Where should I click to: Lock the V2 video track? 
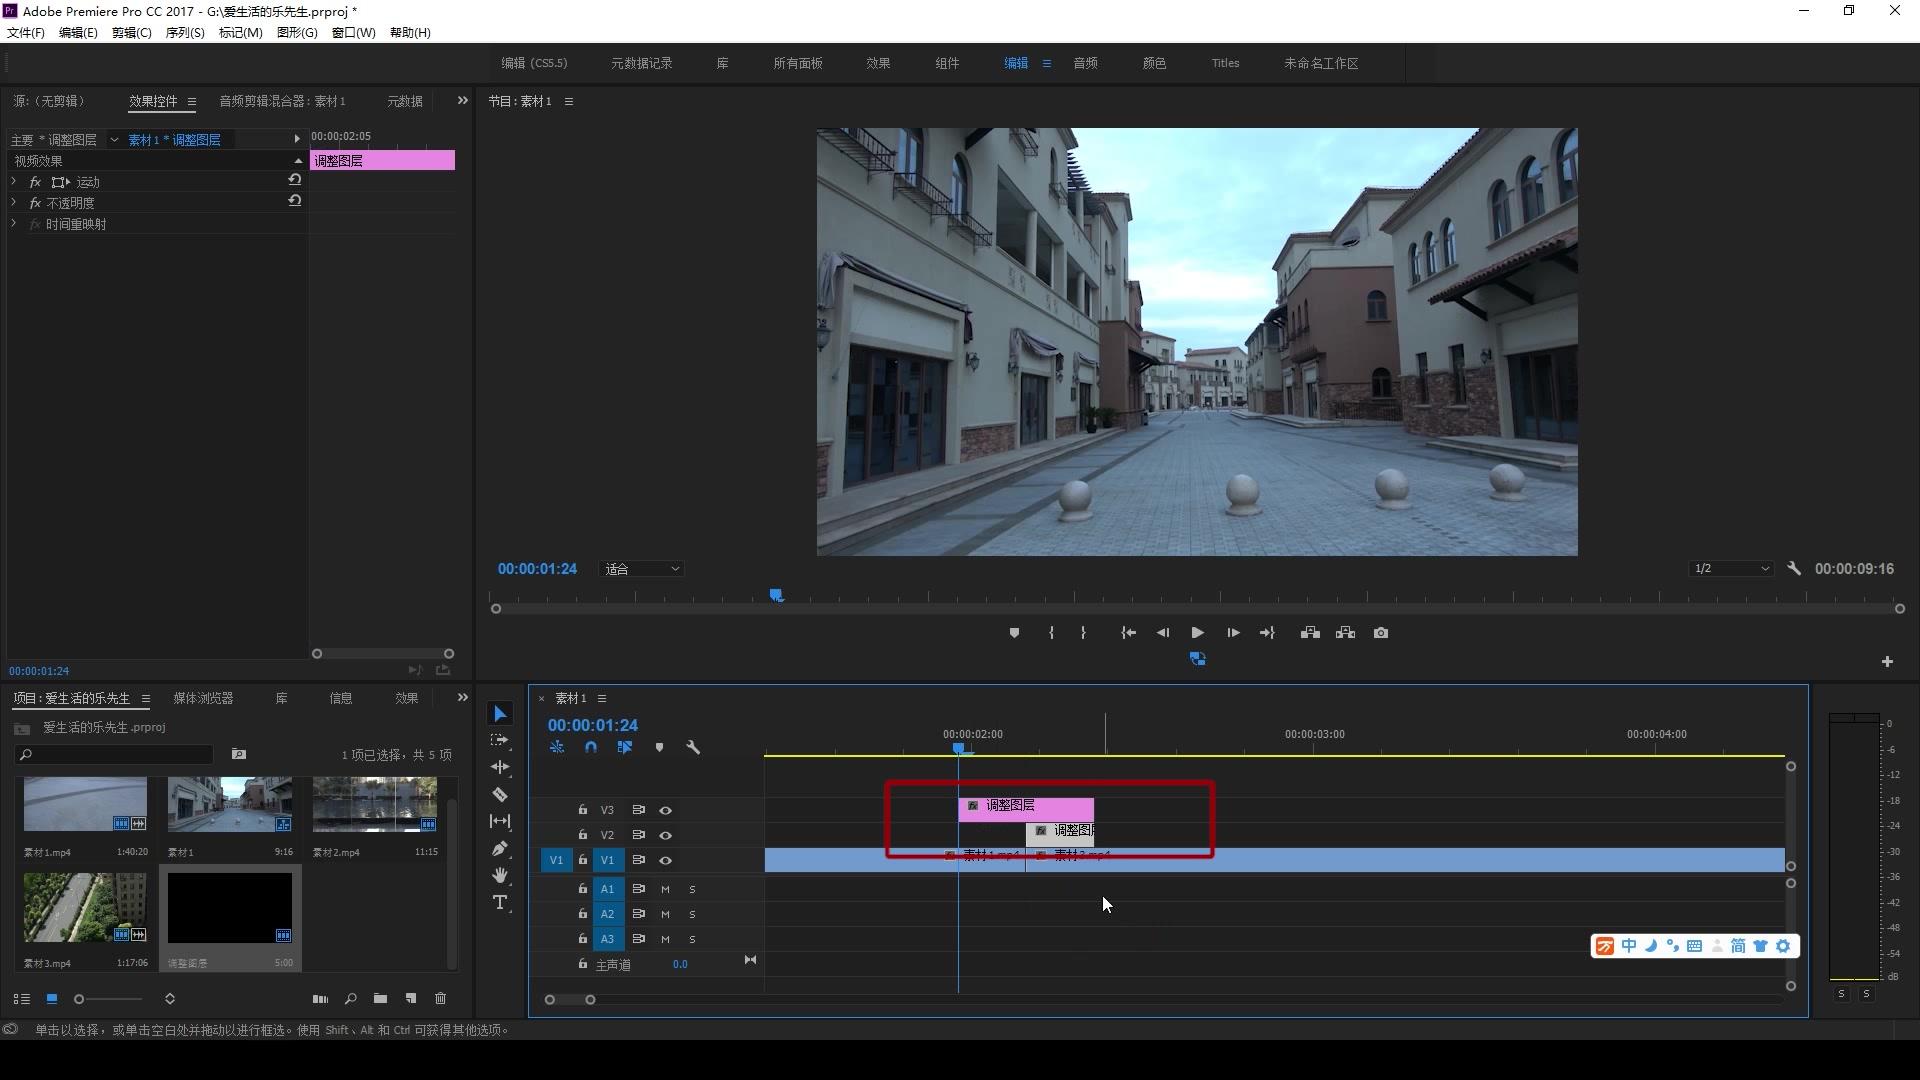(583, 835)
